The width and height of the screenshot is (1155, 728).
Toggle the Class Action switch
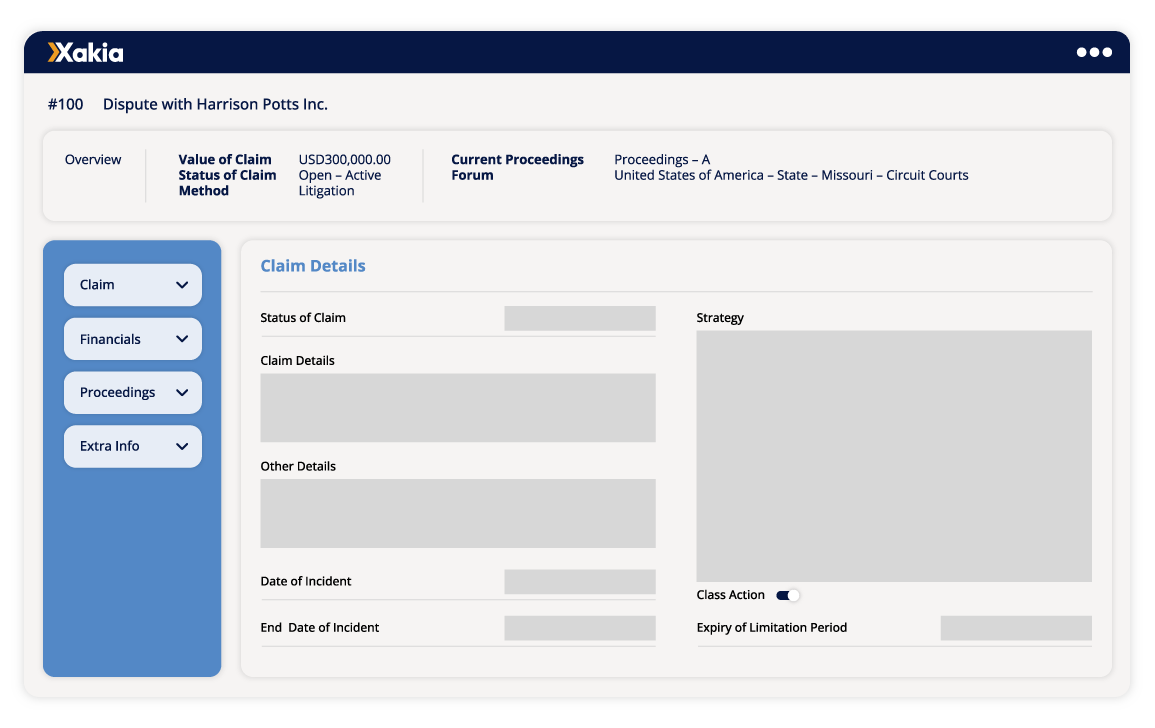(x=789, y=594)
